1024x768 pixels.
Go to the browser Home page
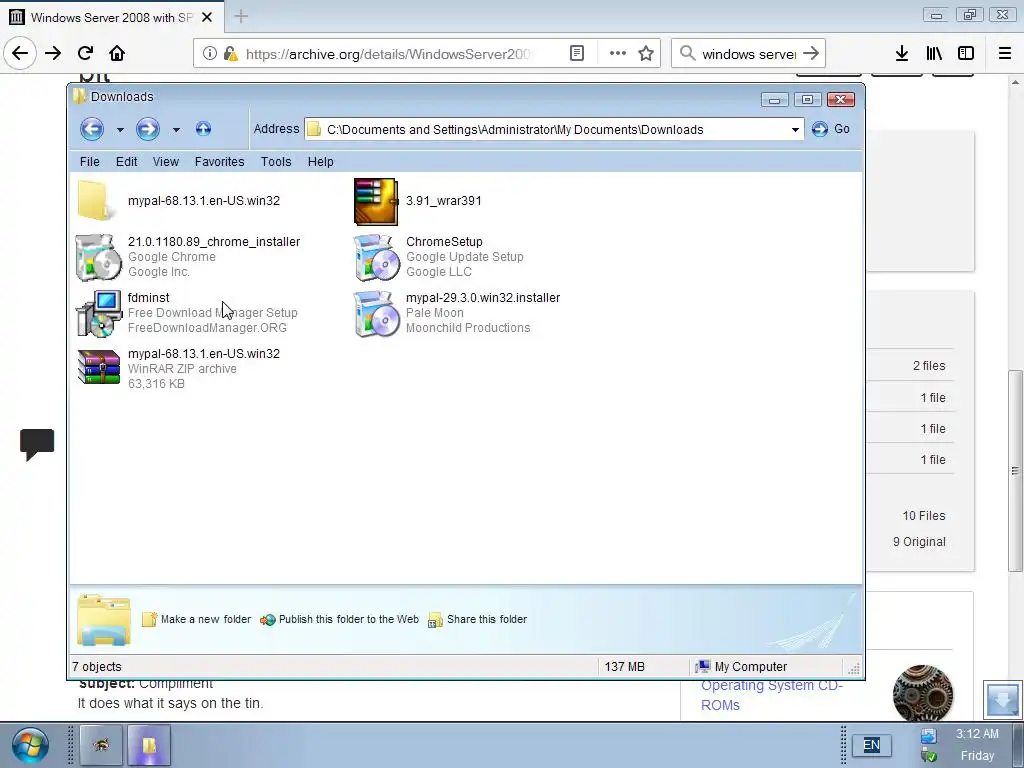tap(117, 54)
